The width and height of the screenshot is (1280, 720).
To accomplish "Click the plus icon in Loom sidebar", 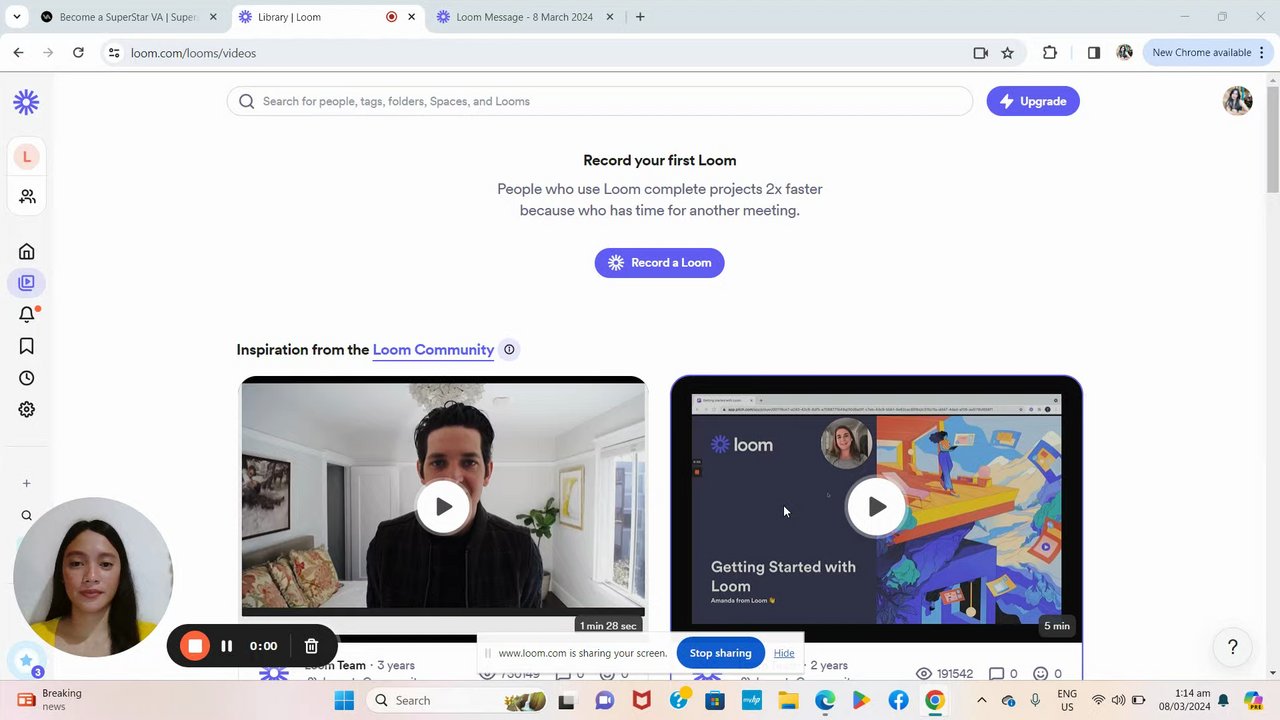I will pos(27,483).
